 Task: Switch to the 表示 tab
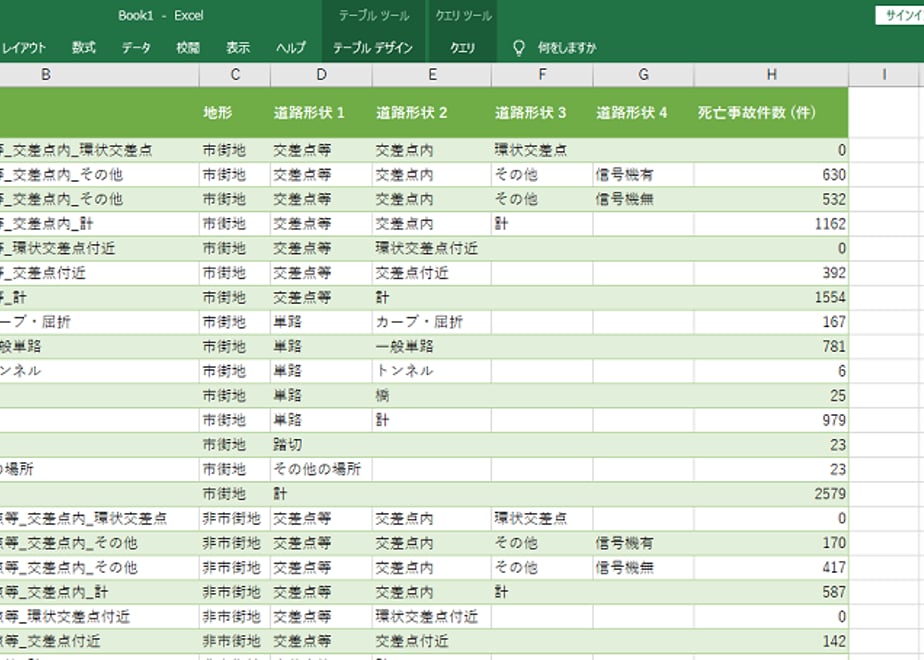(x=238, y=48)
